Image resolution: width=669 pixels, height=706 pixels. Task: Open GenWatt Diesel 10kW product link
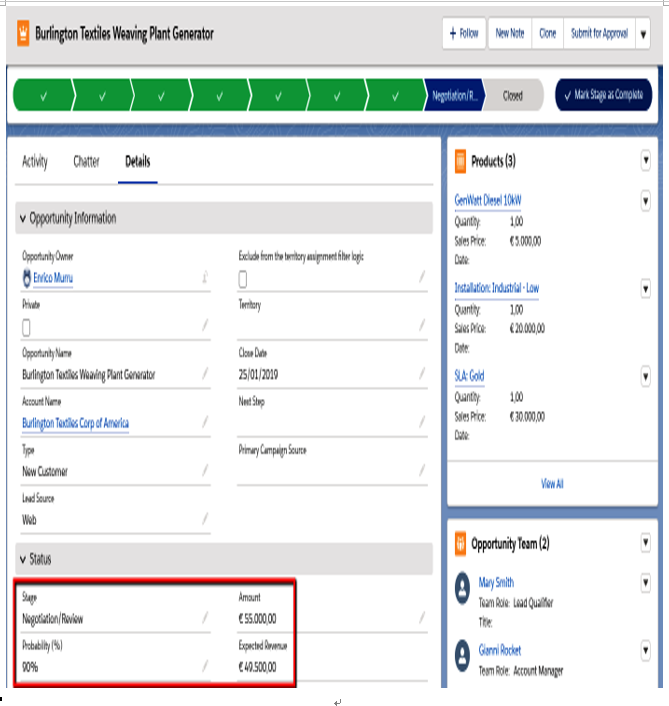tap(488, 200)
